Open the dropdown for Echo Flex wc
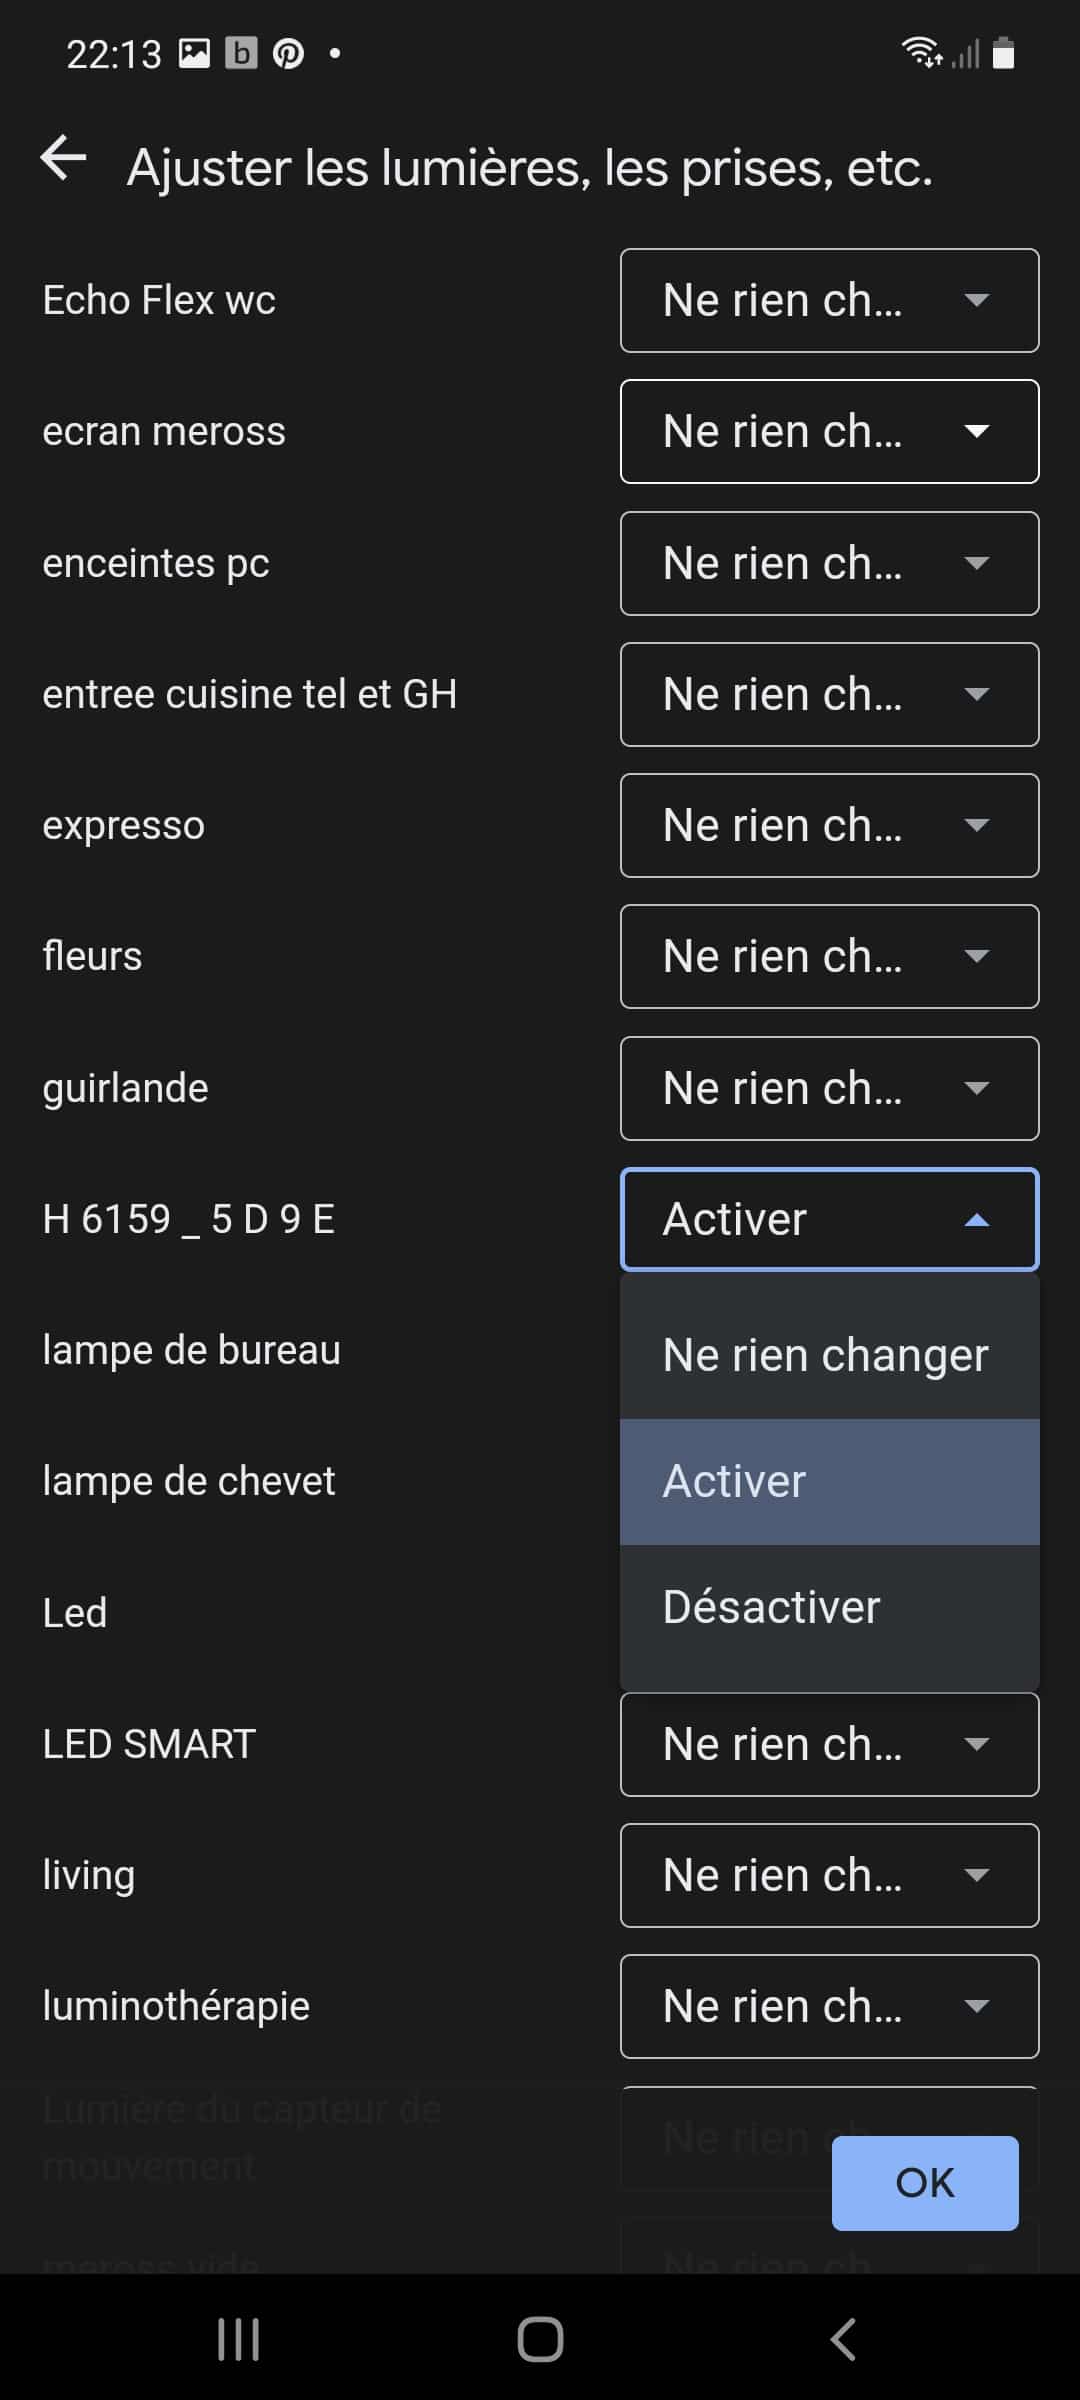This screenshot has height=2400, width=1080. (830, 301)
